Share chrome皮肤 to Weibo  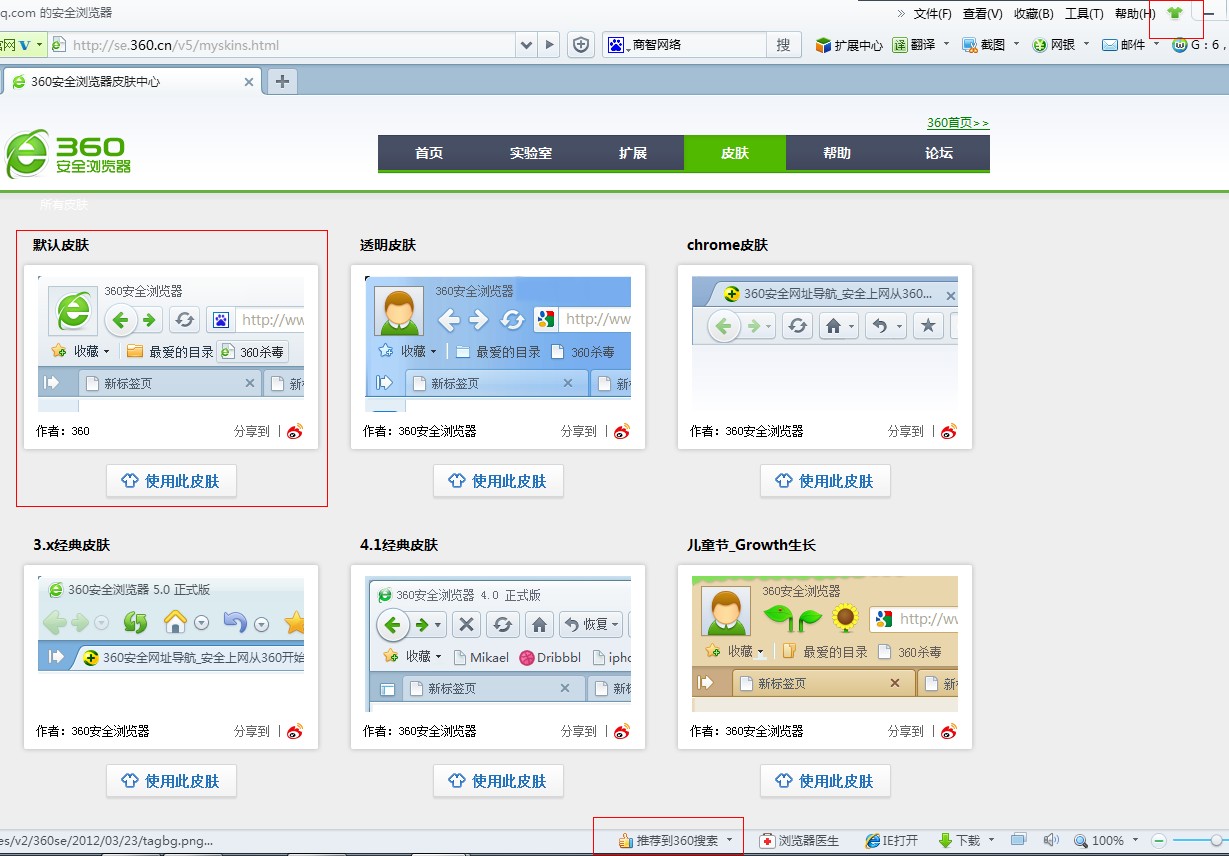click(x=949, y=432)
